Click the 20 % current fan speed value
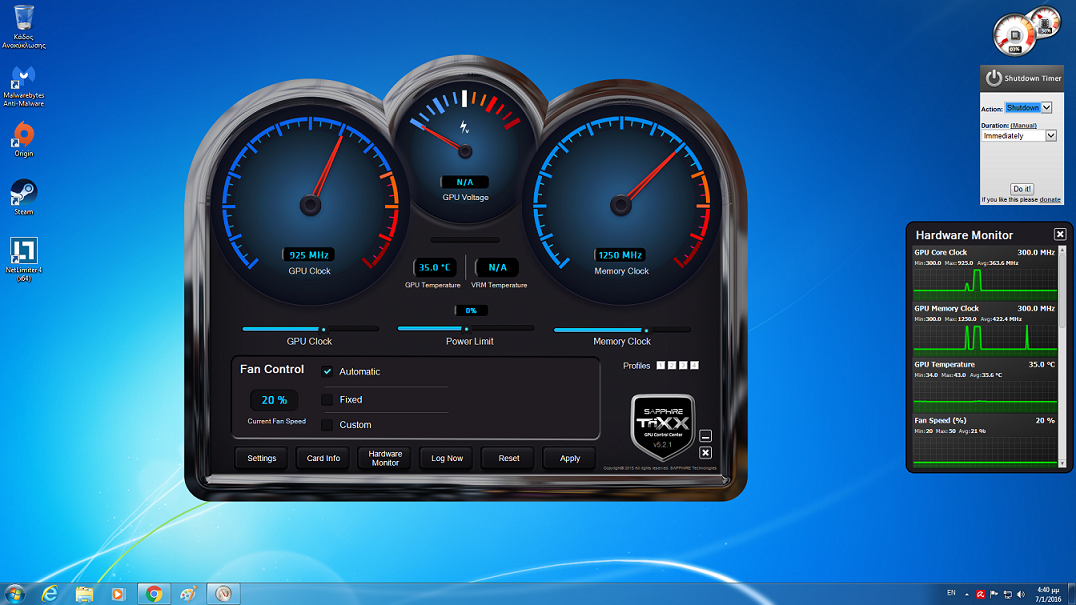The image size is (1076, 605). coord(274,400)
